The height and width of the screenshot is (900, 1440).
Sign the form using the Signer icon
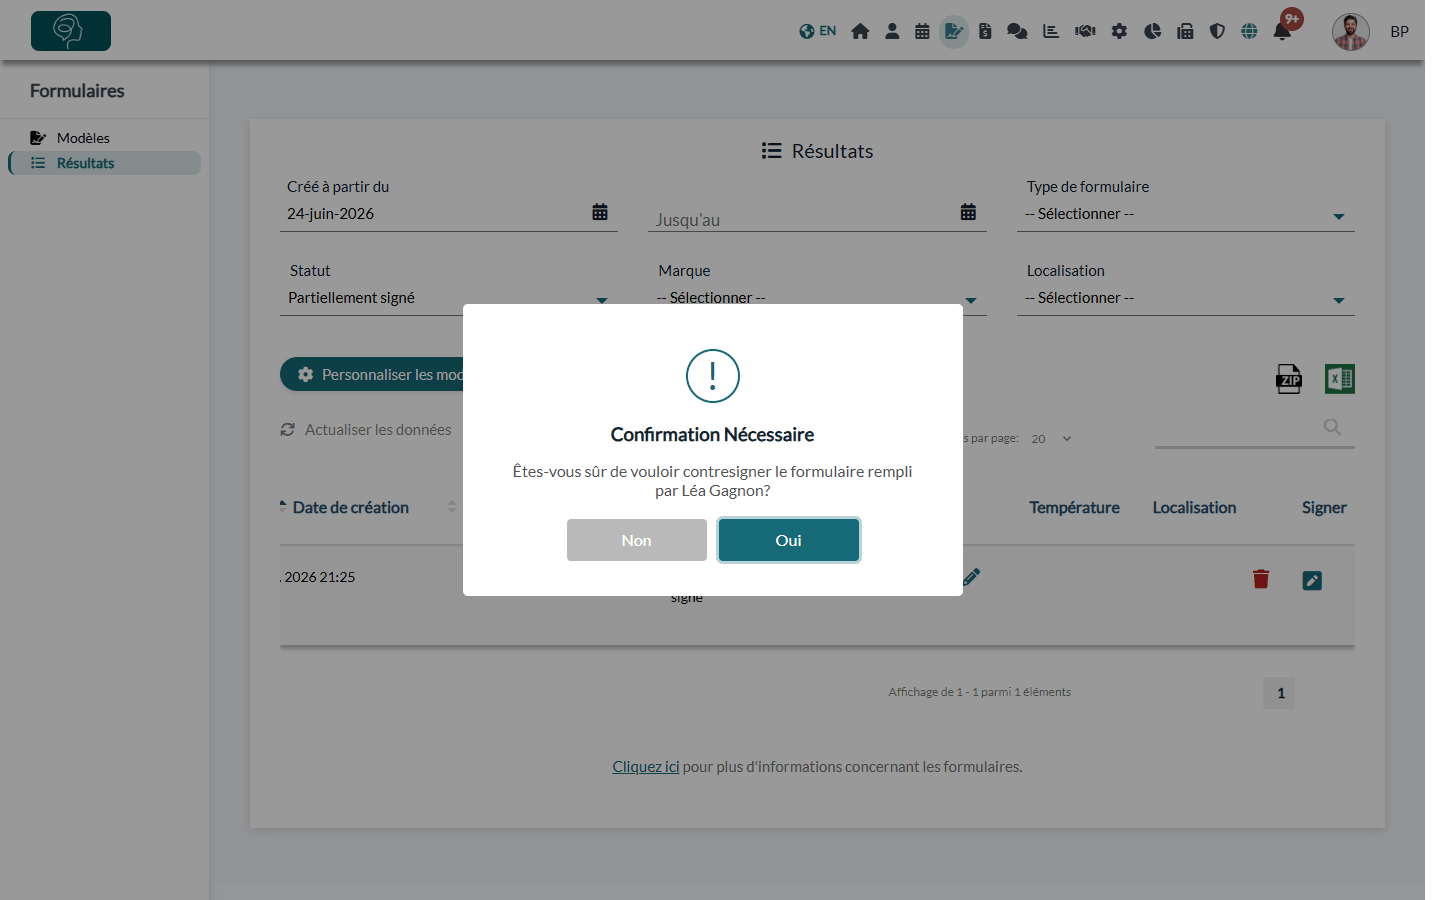[x=1312, y=580]
